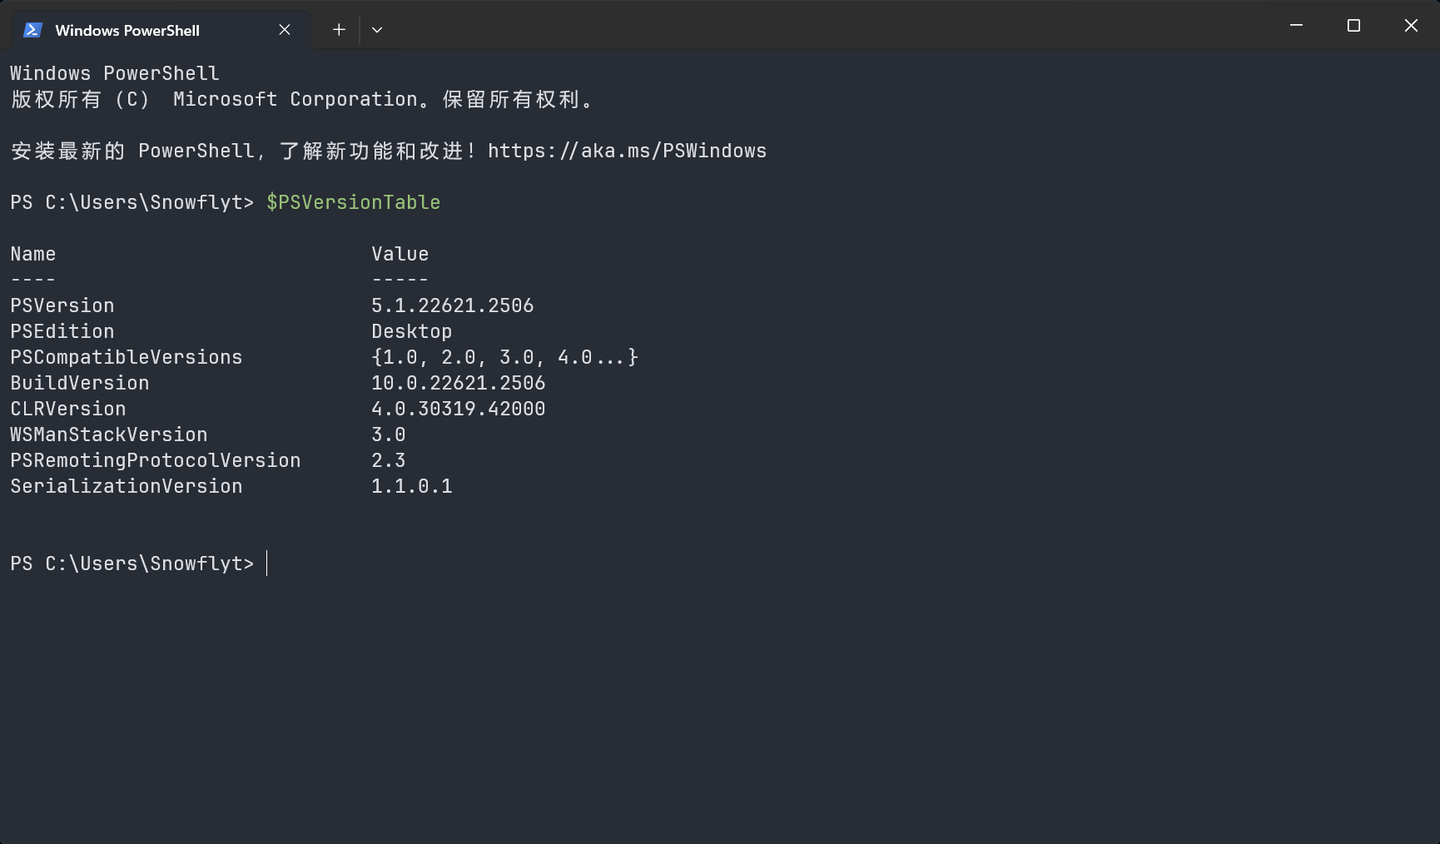Click the PSRemotingProtocolVersion label

(155, 460)
